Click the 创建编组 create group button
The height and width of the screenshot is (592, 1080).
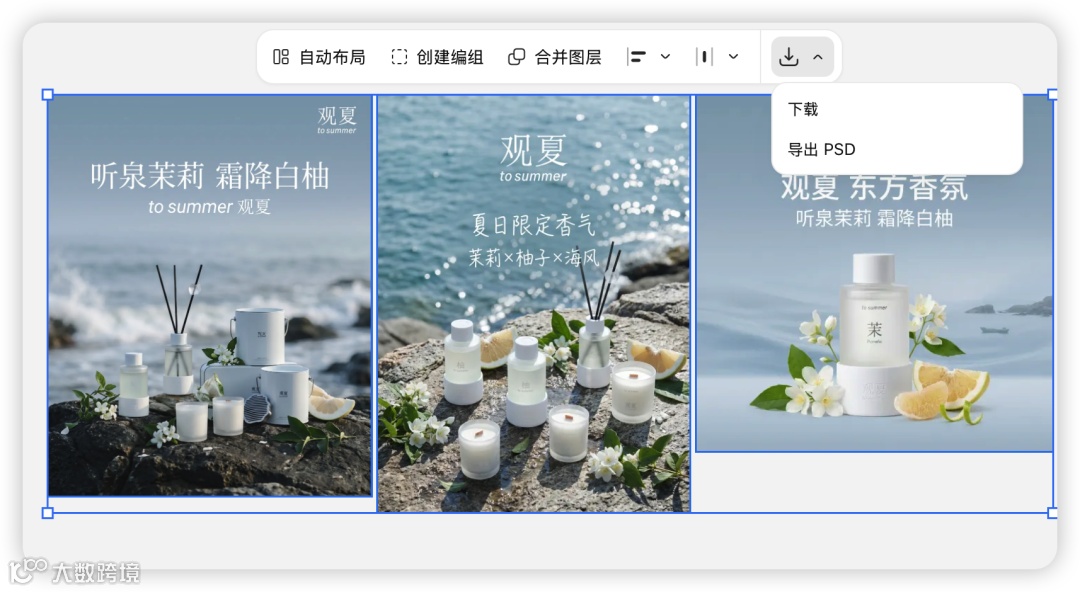(x=437, y=57)
